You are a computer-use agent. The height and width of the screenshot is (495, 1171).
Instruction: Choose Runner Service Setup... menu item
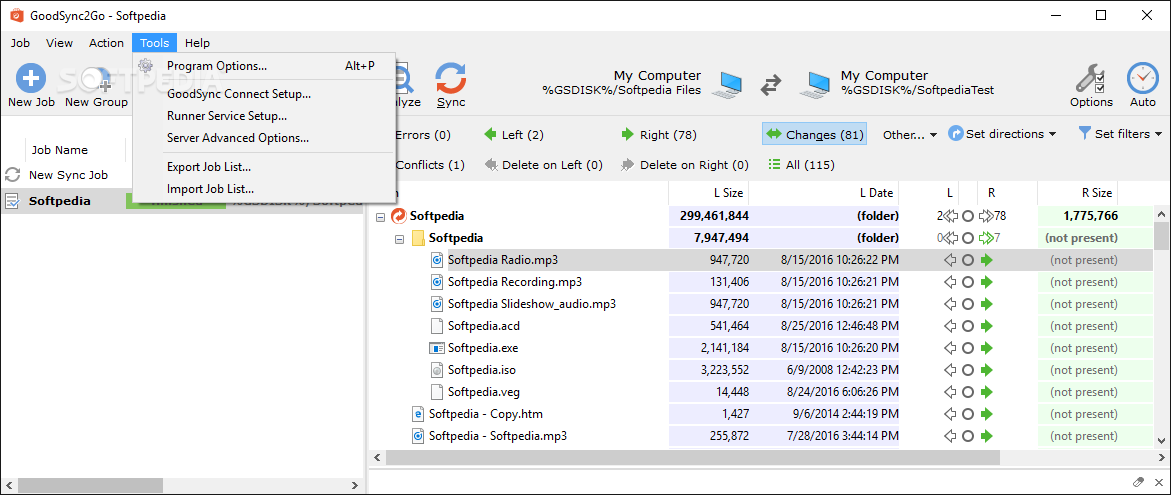pos(264,116)
